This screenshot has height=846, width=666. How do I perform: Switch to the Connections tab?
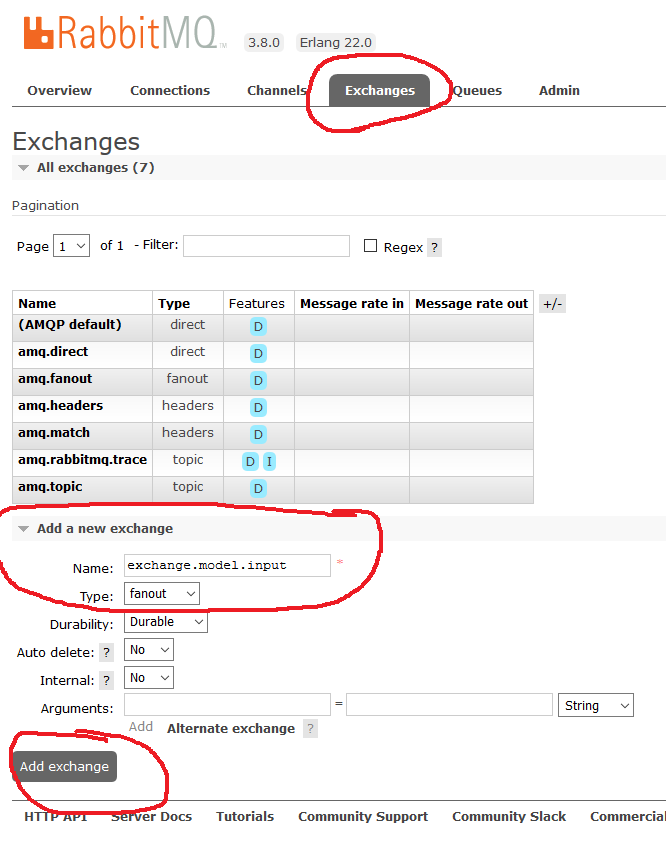tap(170, 91)
